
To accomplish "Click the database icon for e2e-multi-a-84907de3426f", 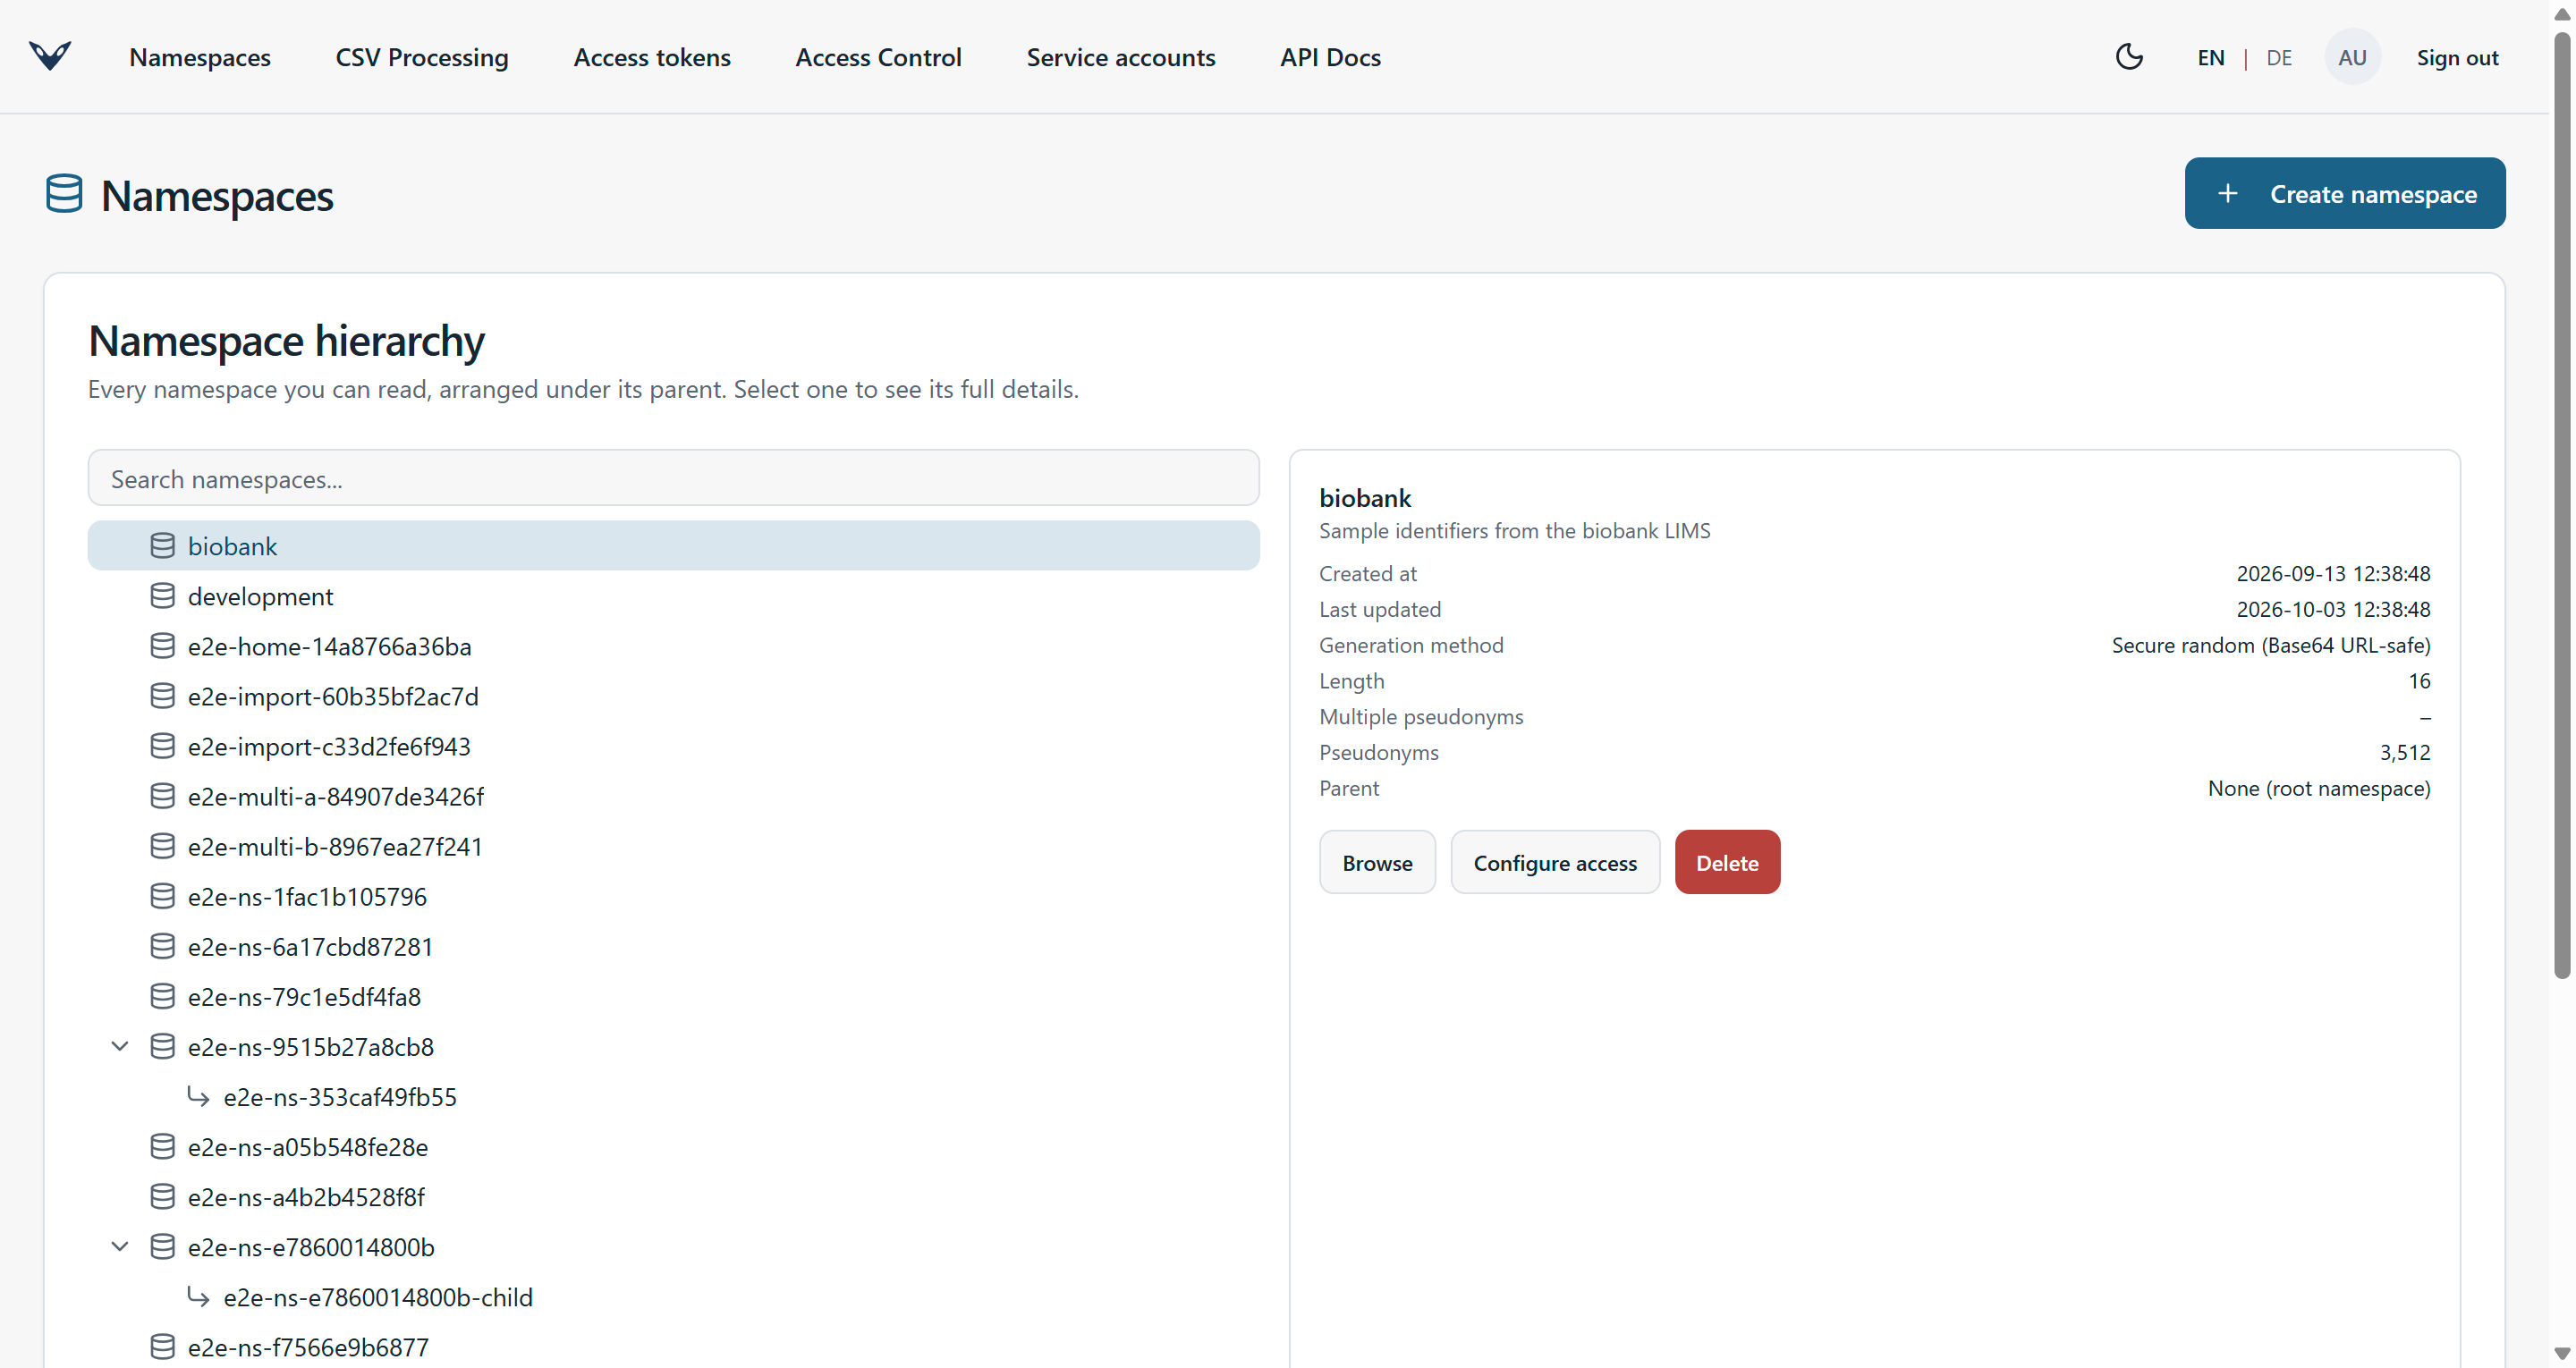I will pyautogui.click(x=162, y=795).
